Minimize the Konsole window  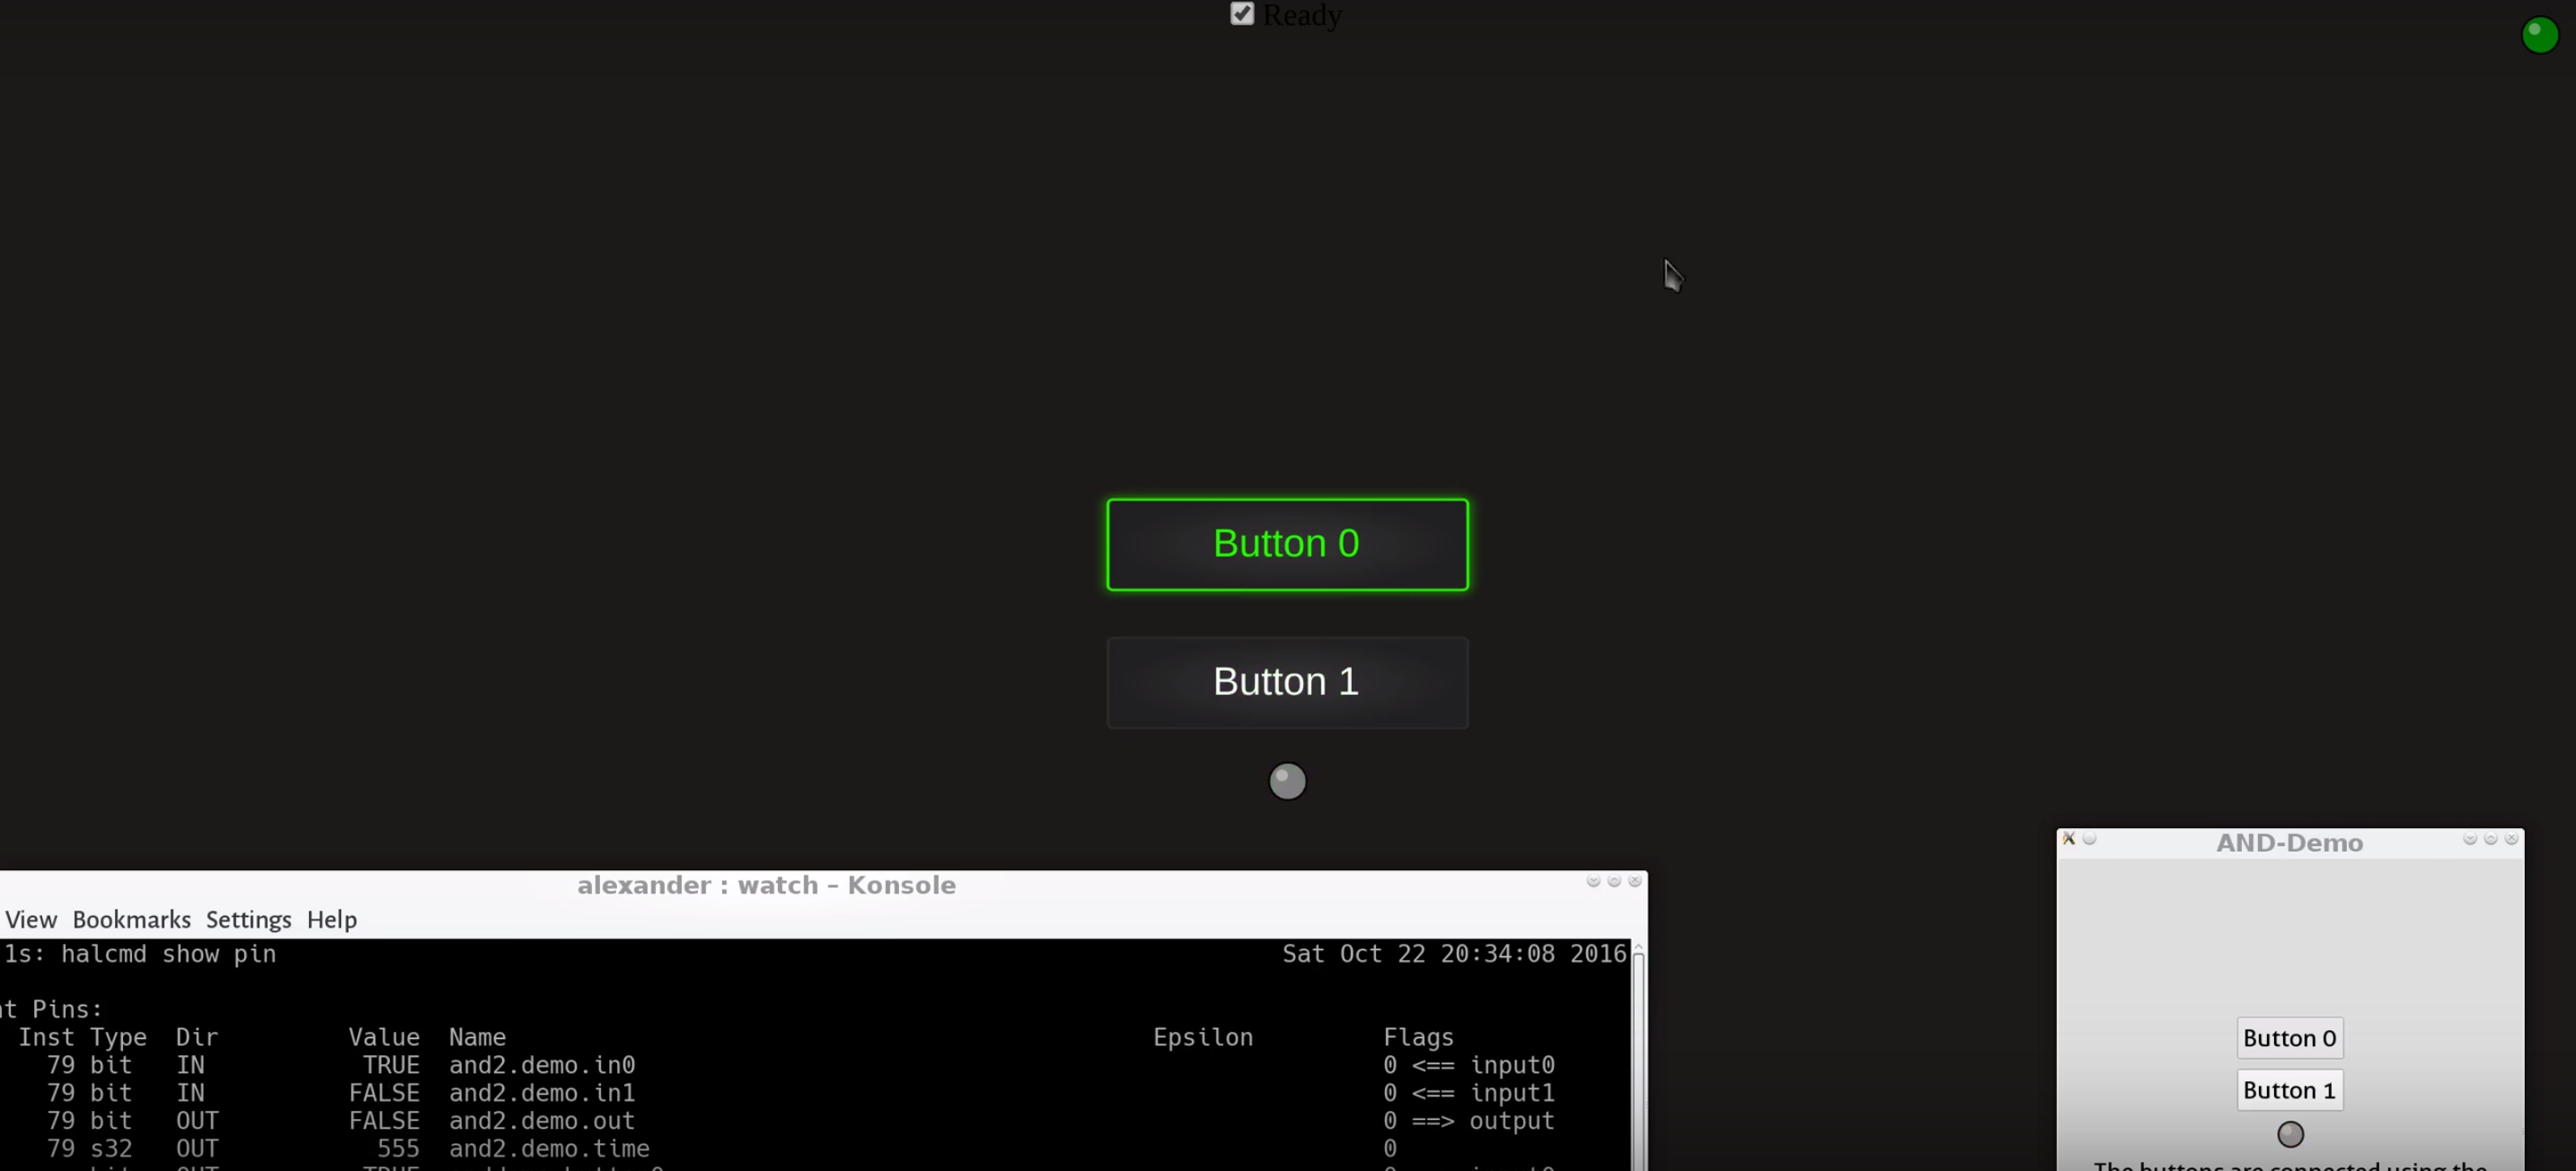(1593, 881)
